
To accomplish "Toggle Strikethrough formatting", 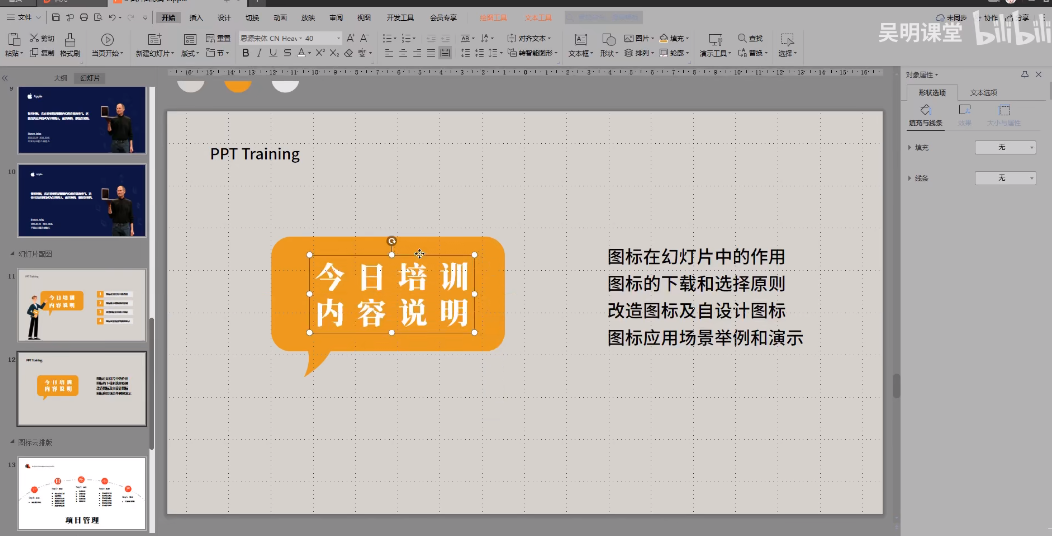I will click(x=287, y=52).
